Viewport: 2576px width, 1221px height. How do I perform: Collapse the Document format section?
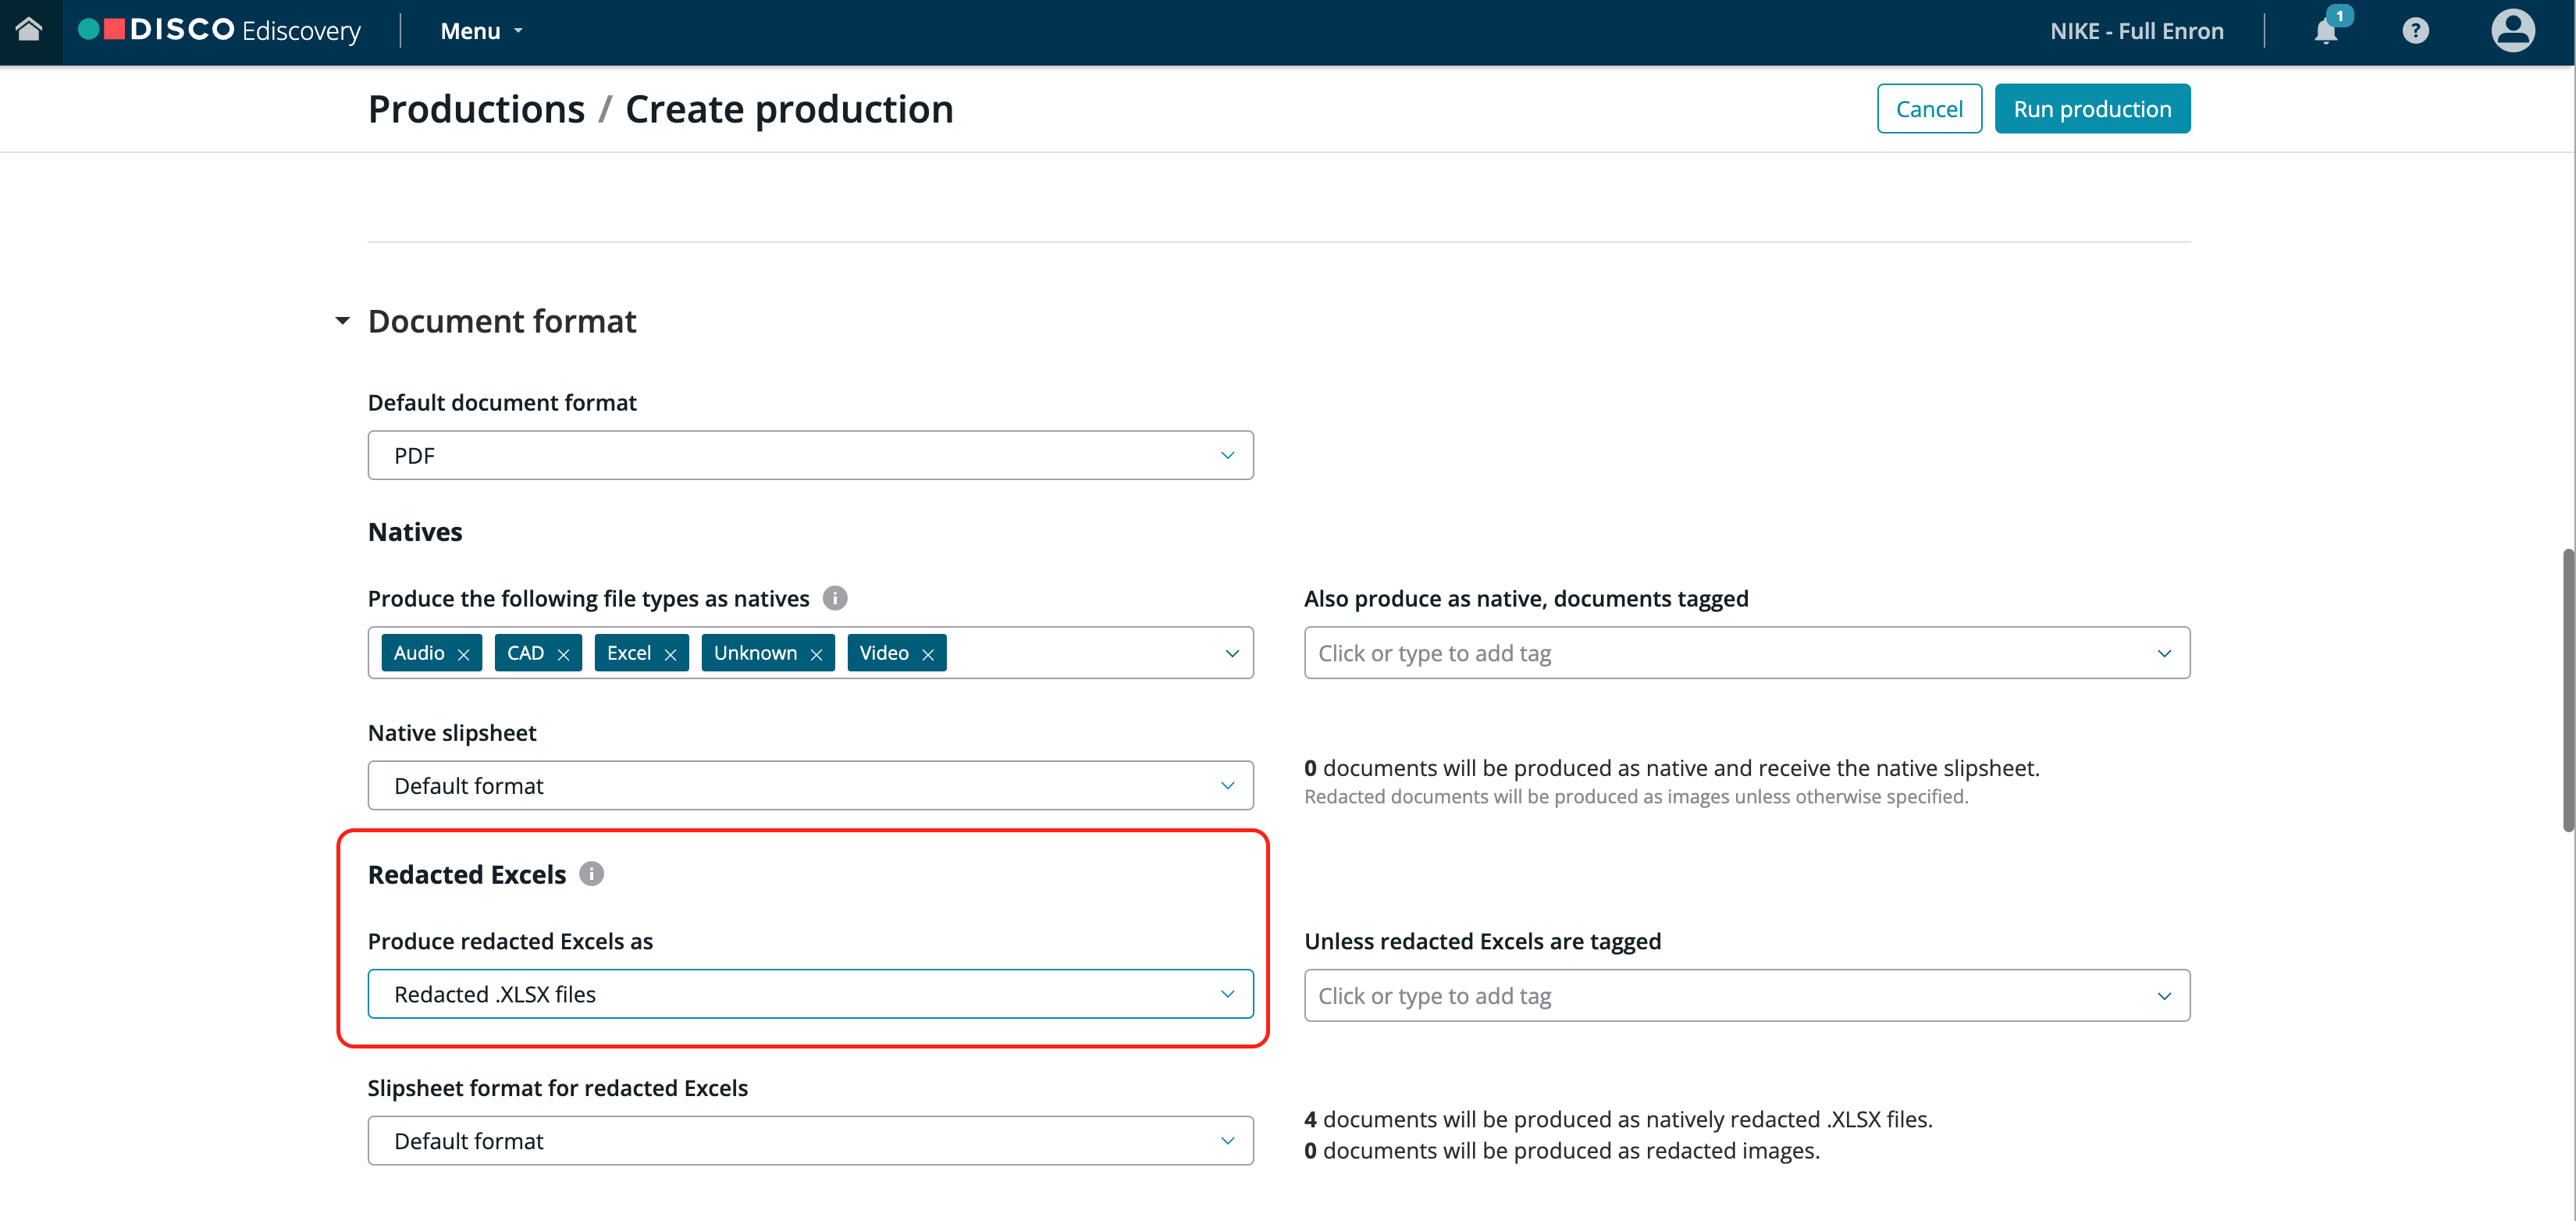point(342,321)
